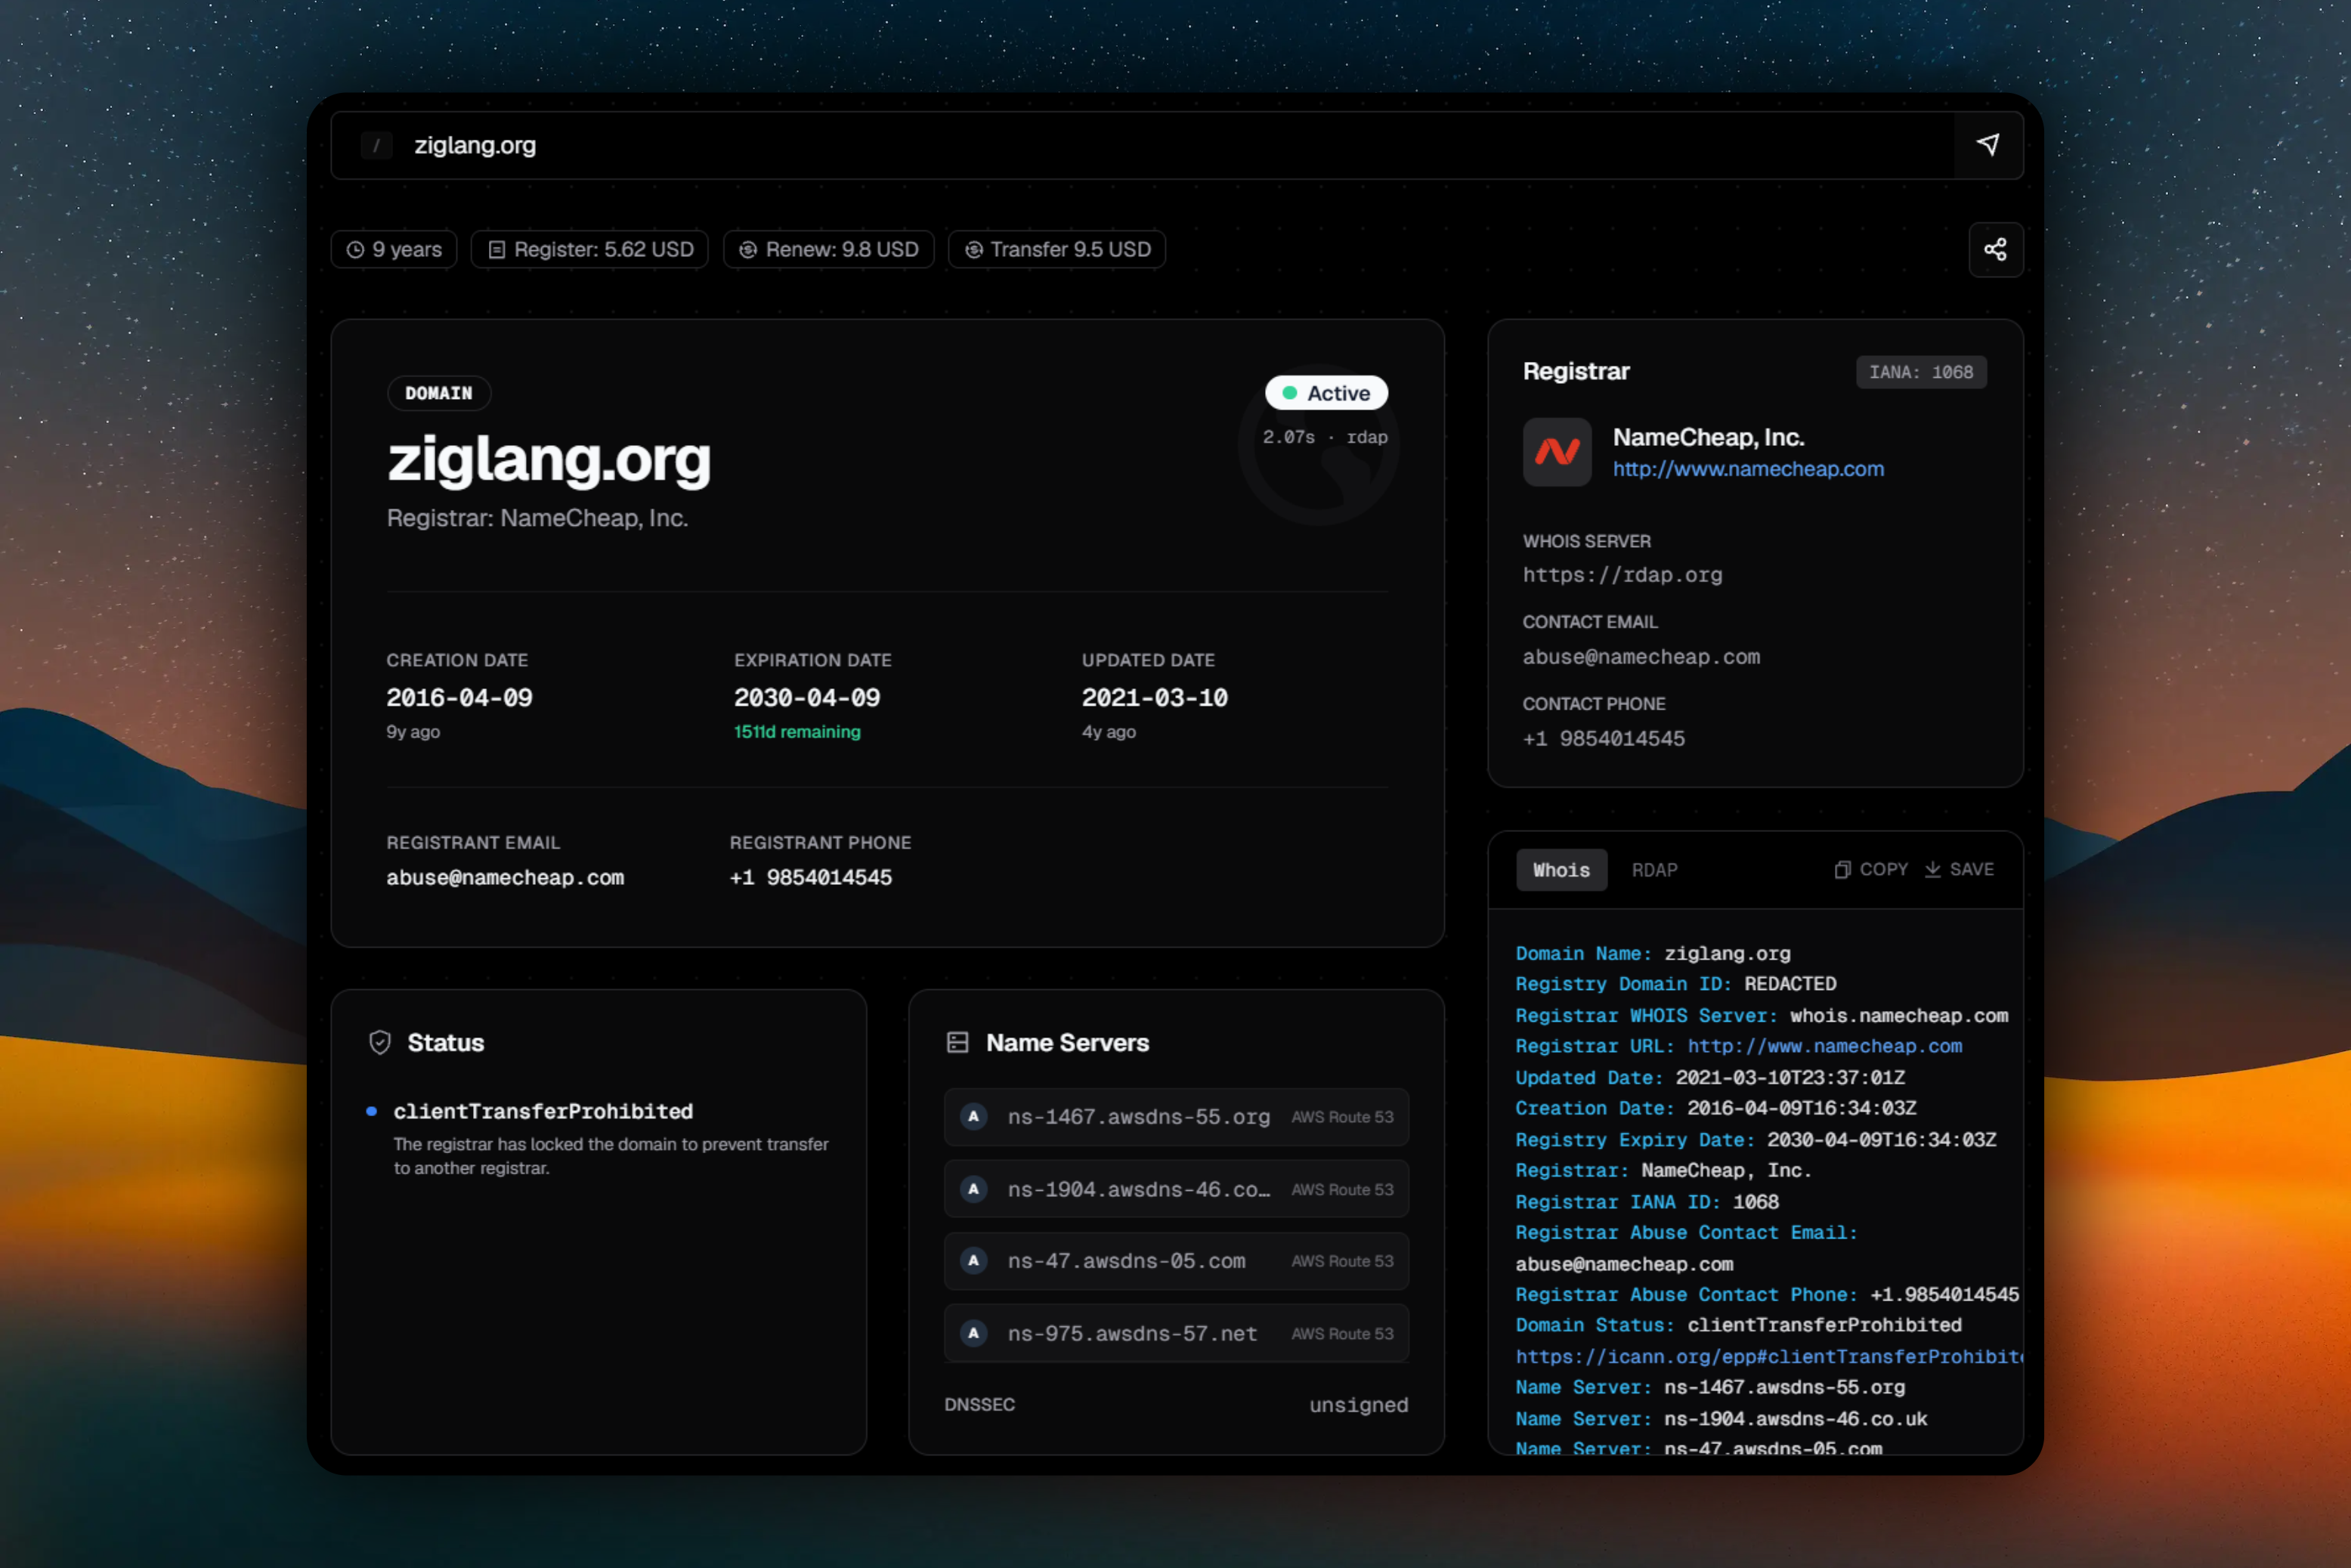This screenshot has height=1568, width=2351.
Task: Click the registrar contact email value
Action: click(1641, 657)
